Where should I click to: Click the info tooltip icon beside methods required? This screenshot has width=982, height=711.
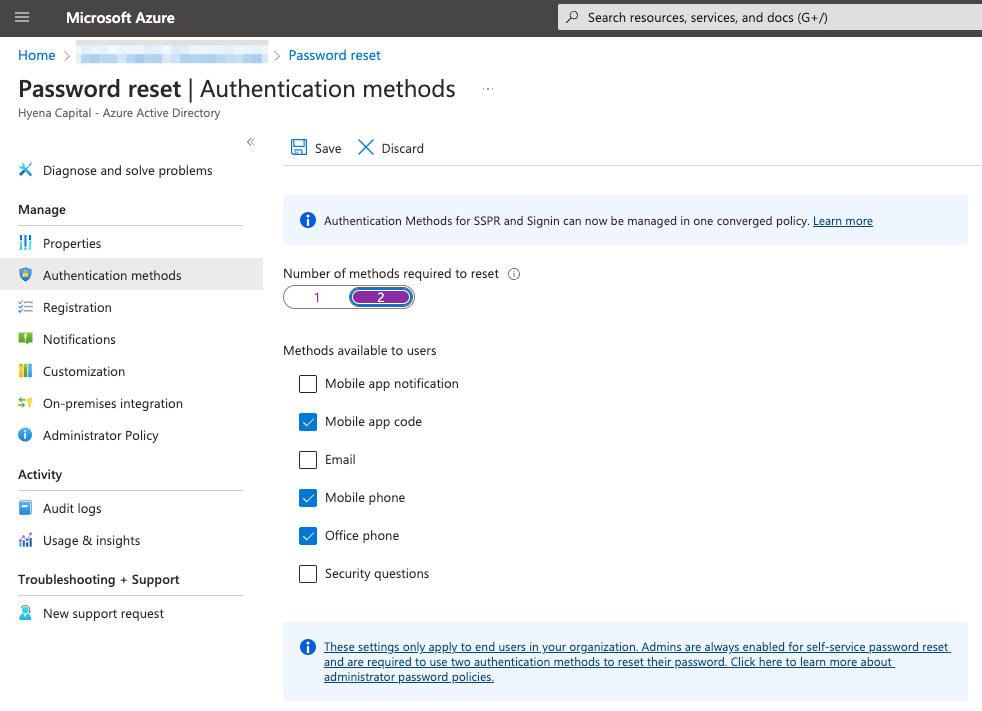514,274
